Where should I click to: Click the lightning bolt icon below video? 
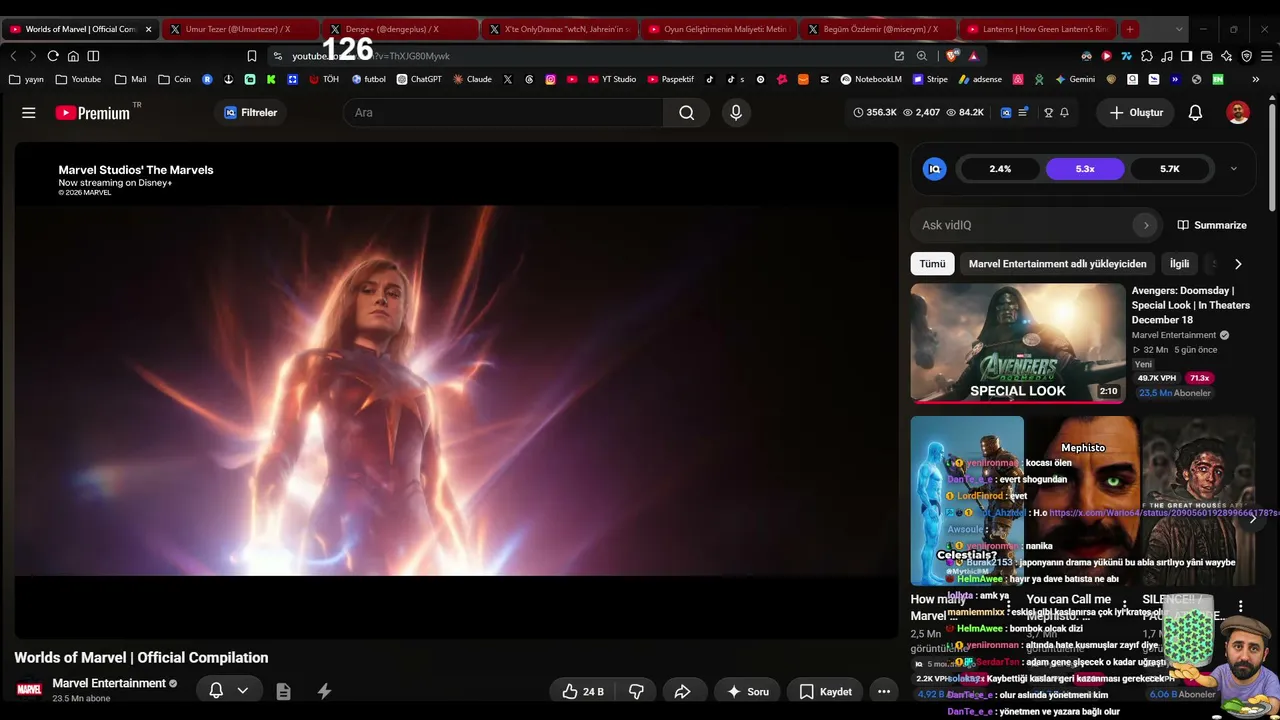(324, 691)
